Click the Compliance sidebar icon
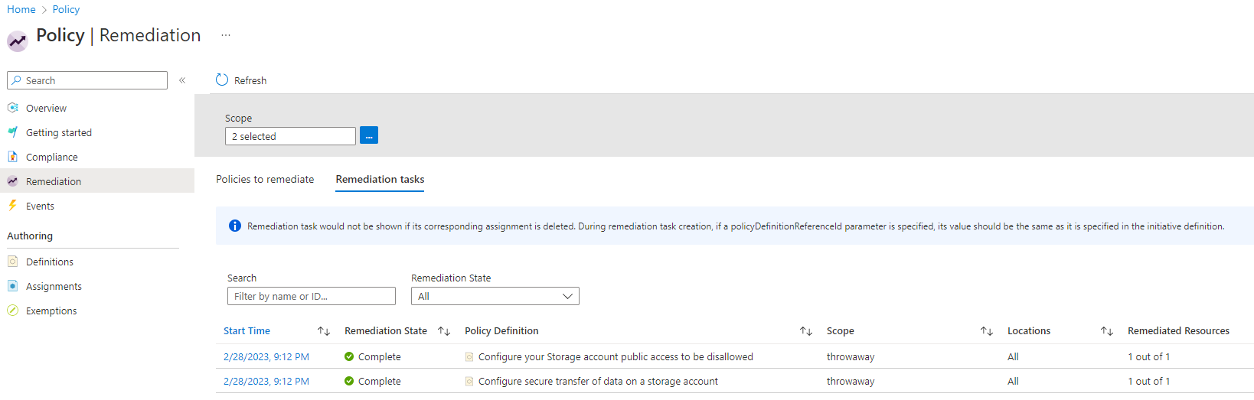 [13, 157]
